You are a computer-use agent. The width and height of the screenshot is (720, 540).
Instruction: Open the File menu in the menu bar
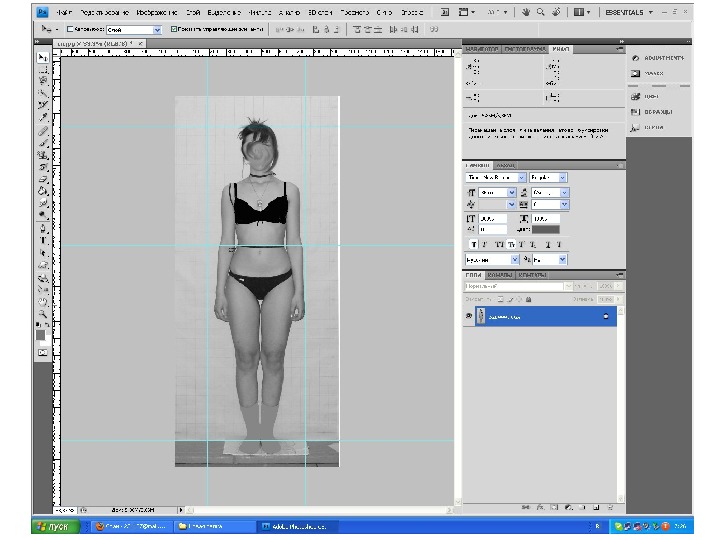click(x=64, y=14)
